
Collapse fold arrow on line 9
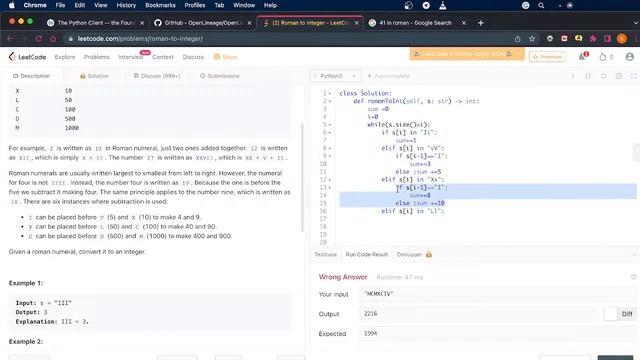click(x=330, y=156)
